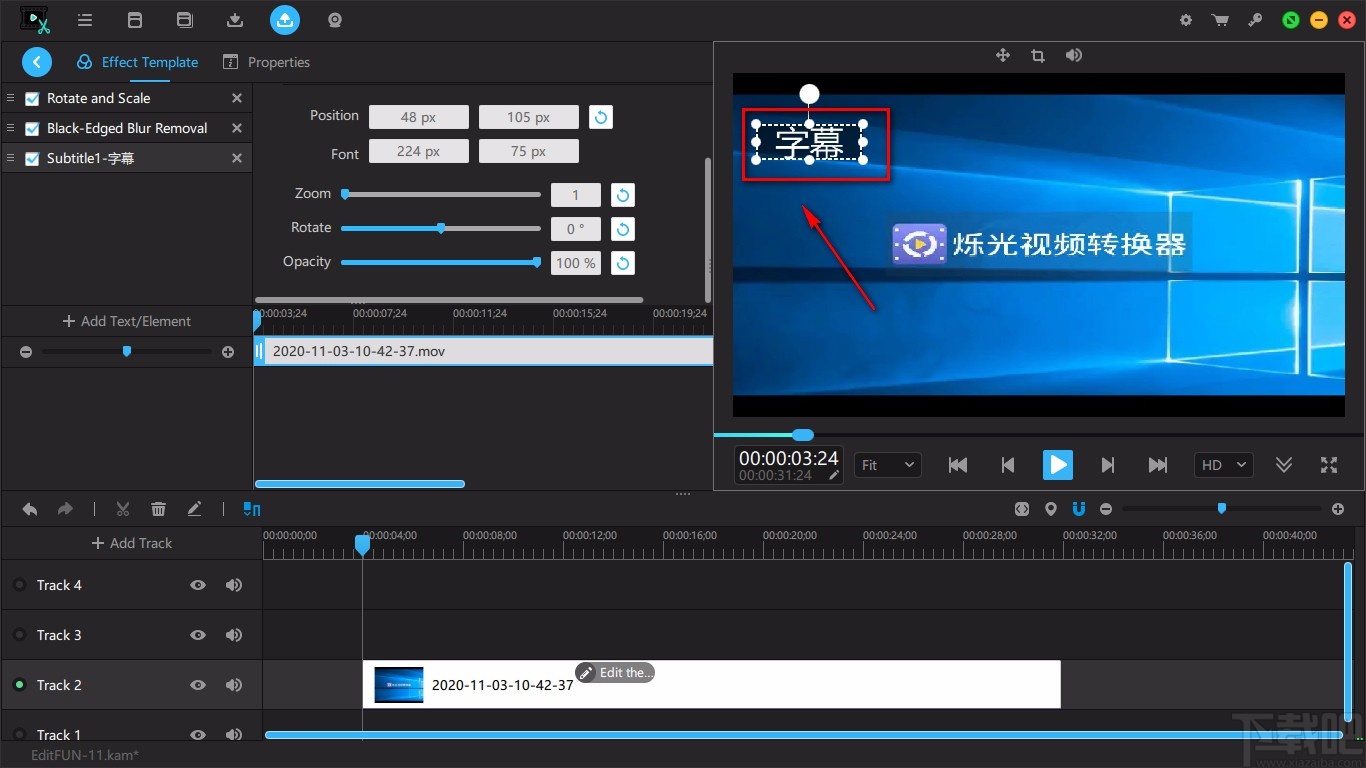Expand the double-chevron options under preview
This screenshot has width=1366, height=768.
pyautogui.click(x=1284, y=465)
